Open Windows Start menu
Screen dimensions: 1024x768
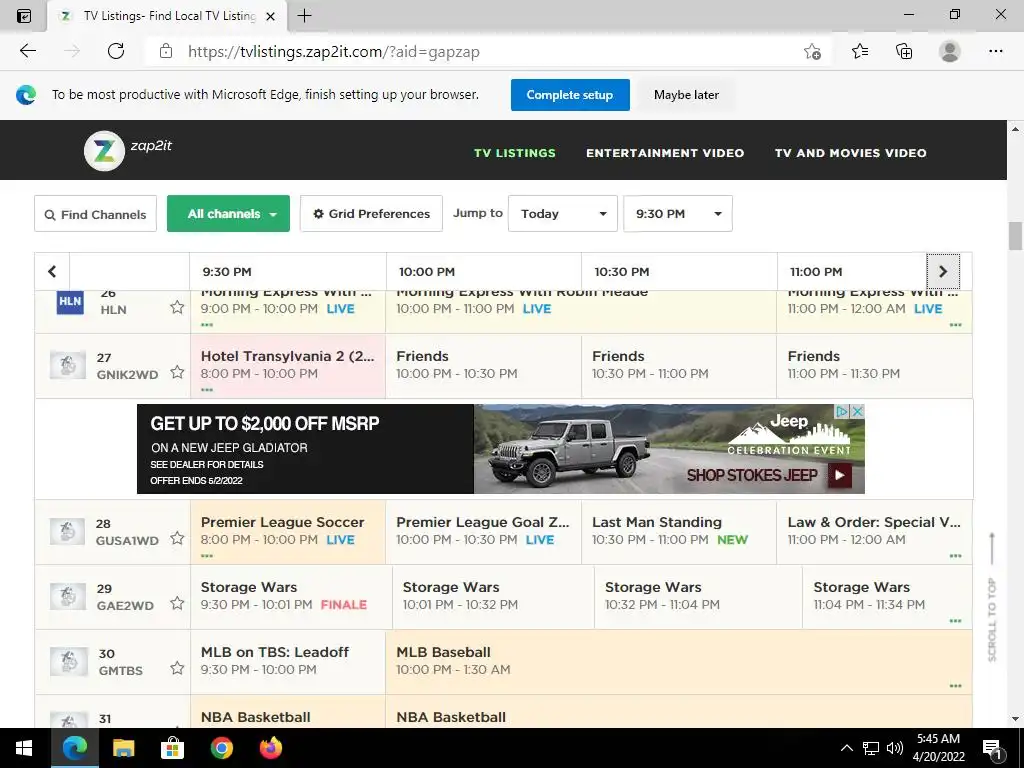pyautogui.click(x=24, y=748)
